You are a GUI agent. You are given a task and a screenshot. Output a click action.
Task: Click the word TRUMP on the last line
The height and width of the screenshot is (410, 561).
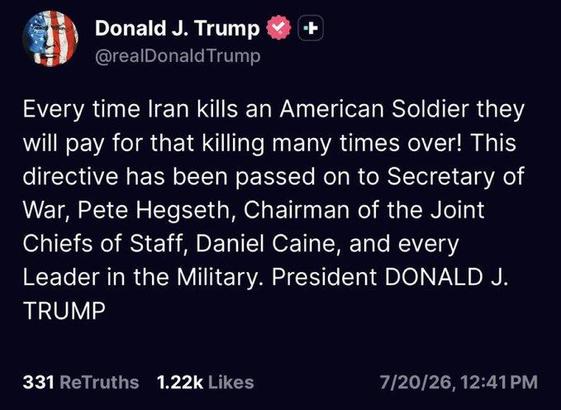(64, 311)
